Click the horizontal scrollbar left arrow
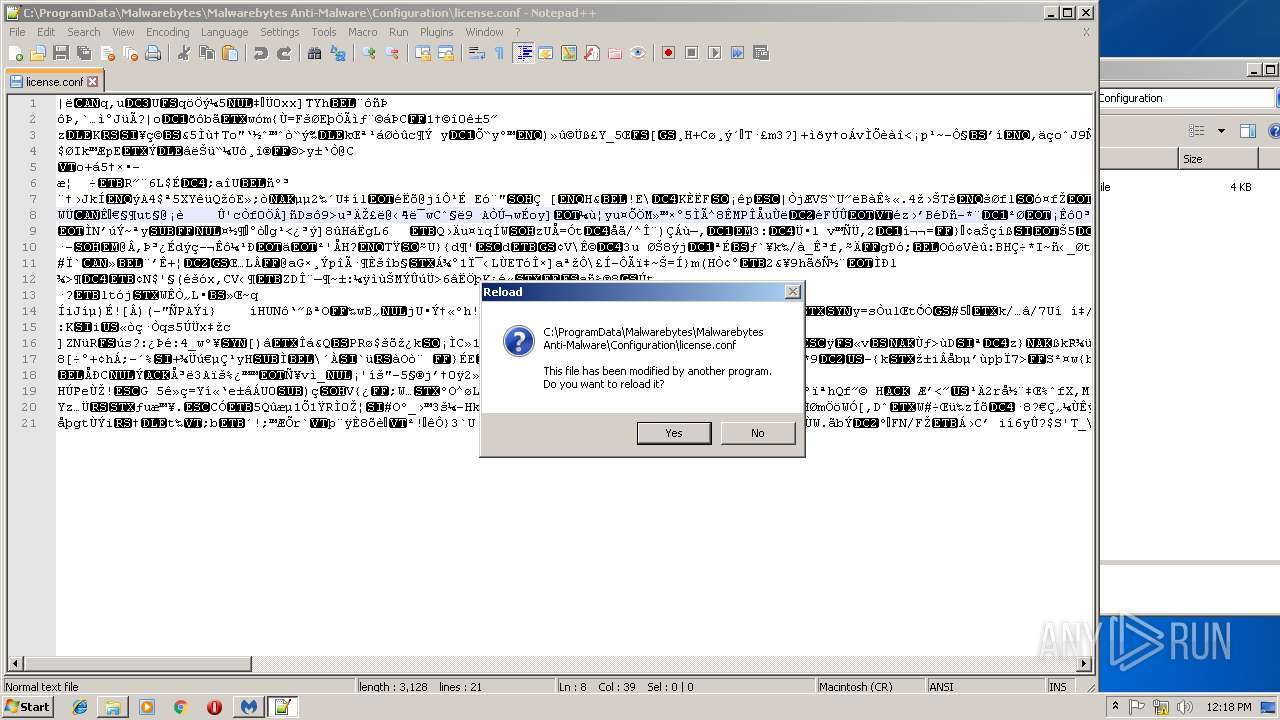Viewport: 1280px width, 720px height. [15, 663]
